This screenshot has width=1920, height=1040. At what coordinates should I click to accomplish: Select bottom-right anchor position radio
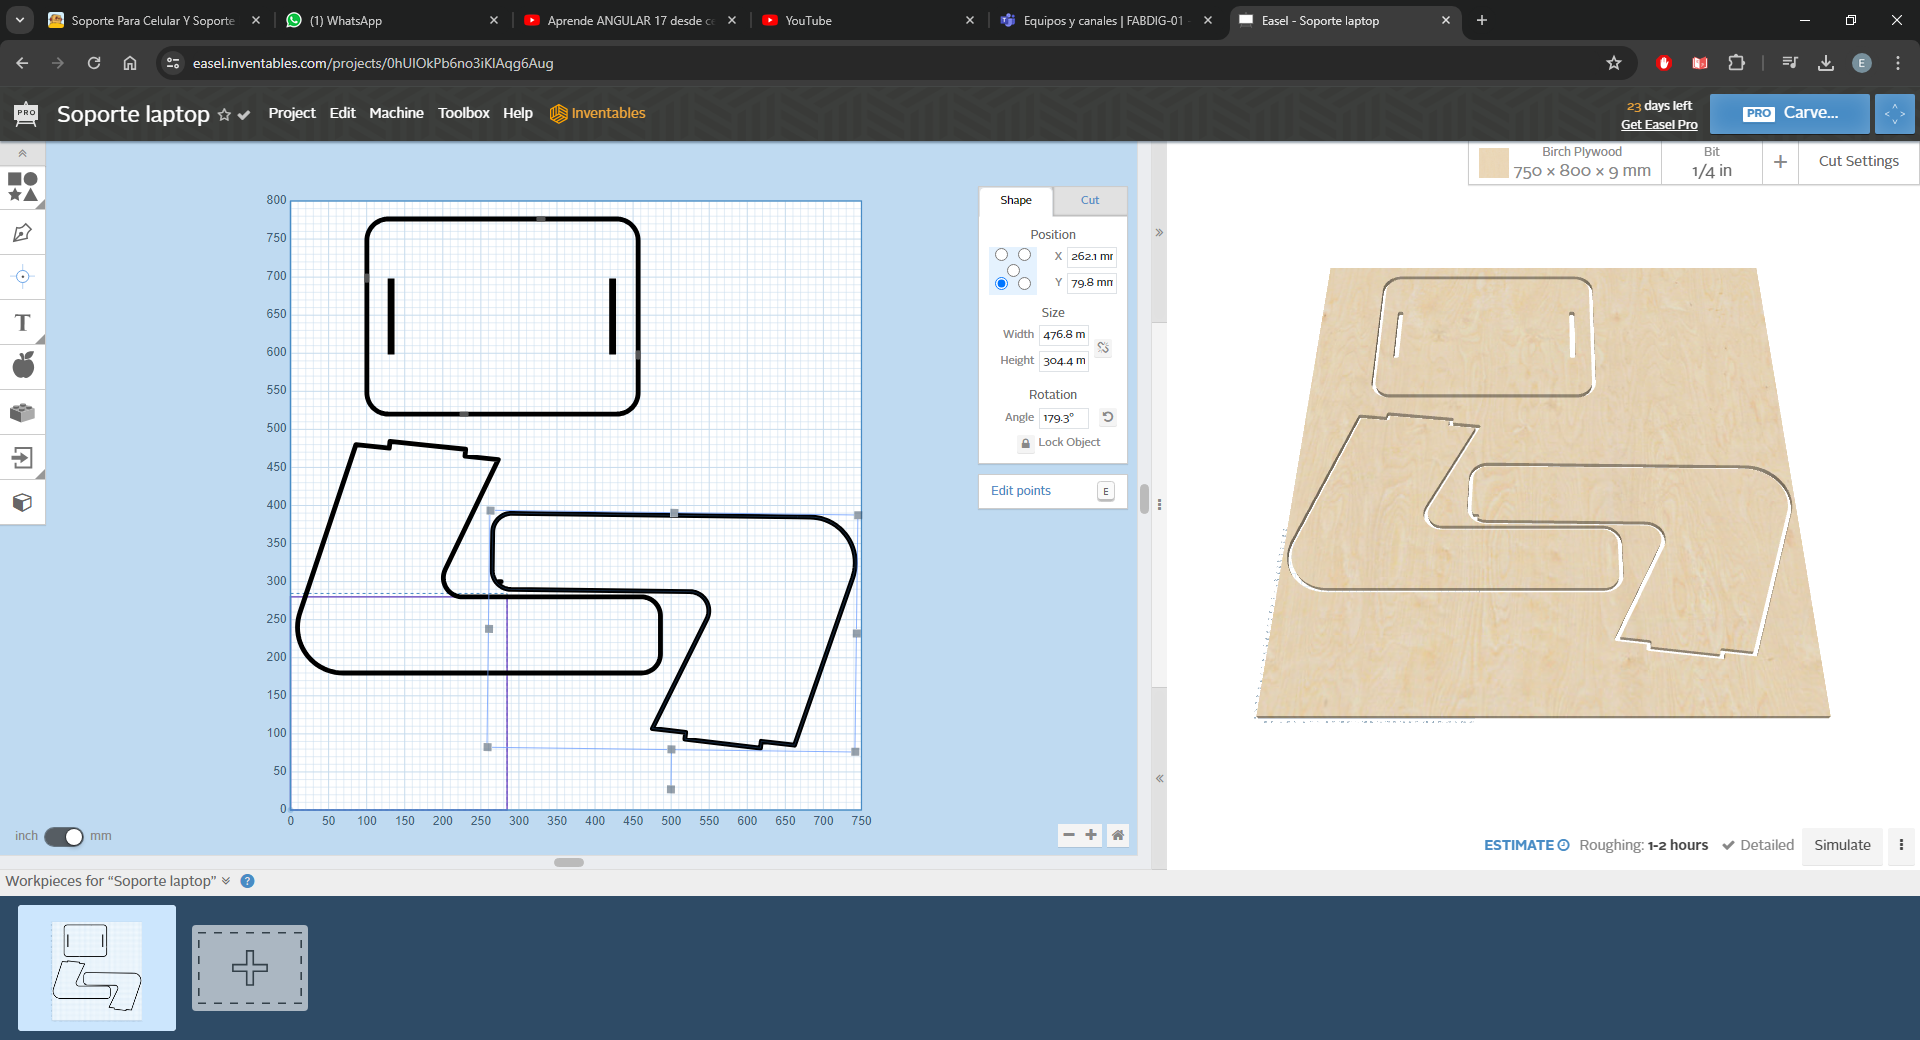[x=1024, y=284]
